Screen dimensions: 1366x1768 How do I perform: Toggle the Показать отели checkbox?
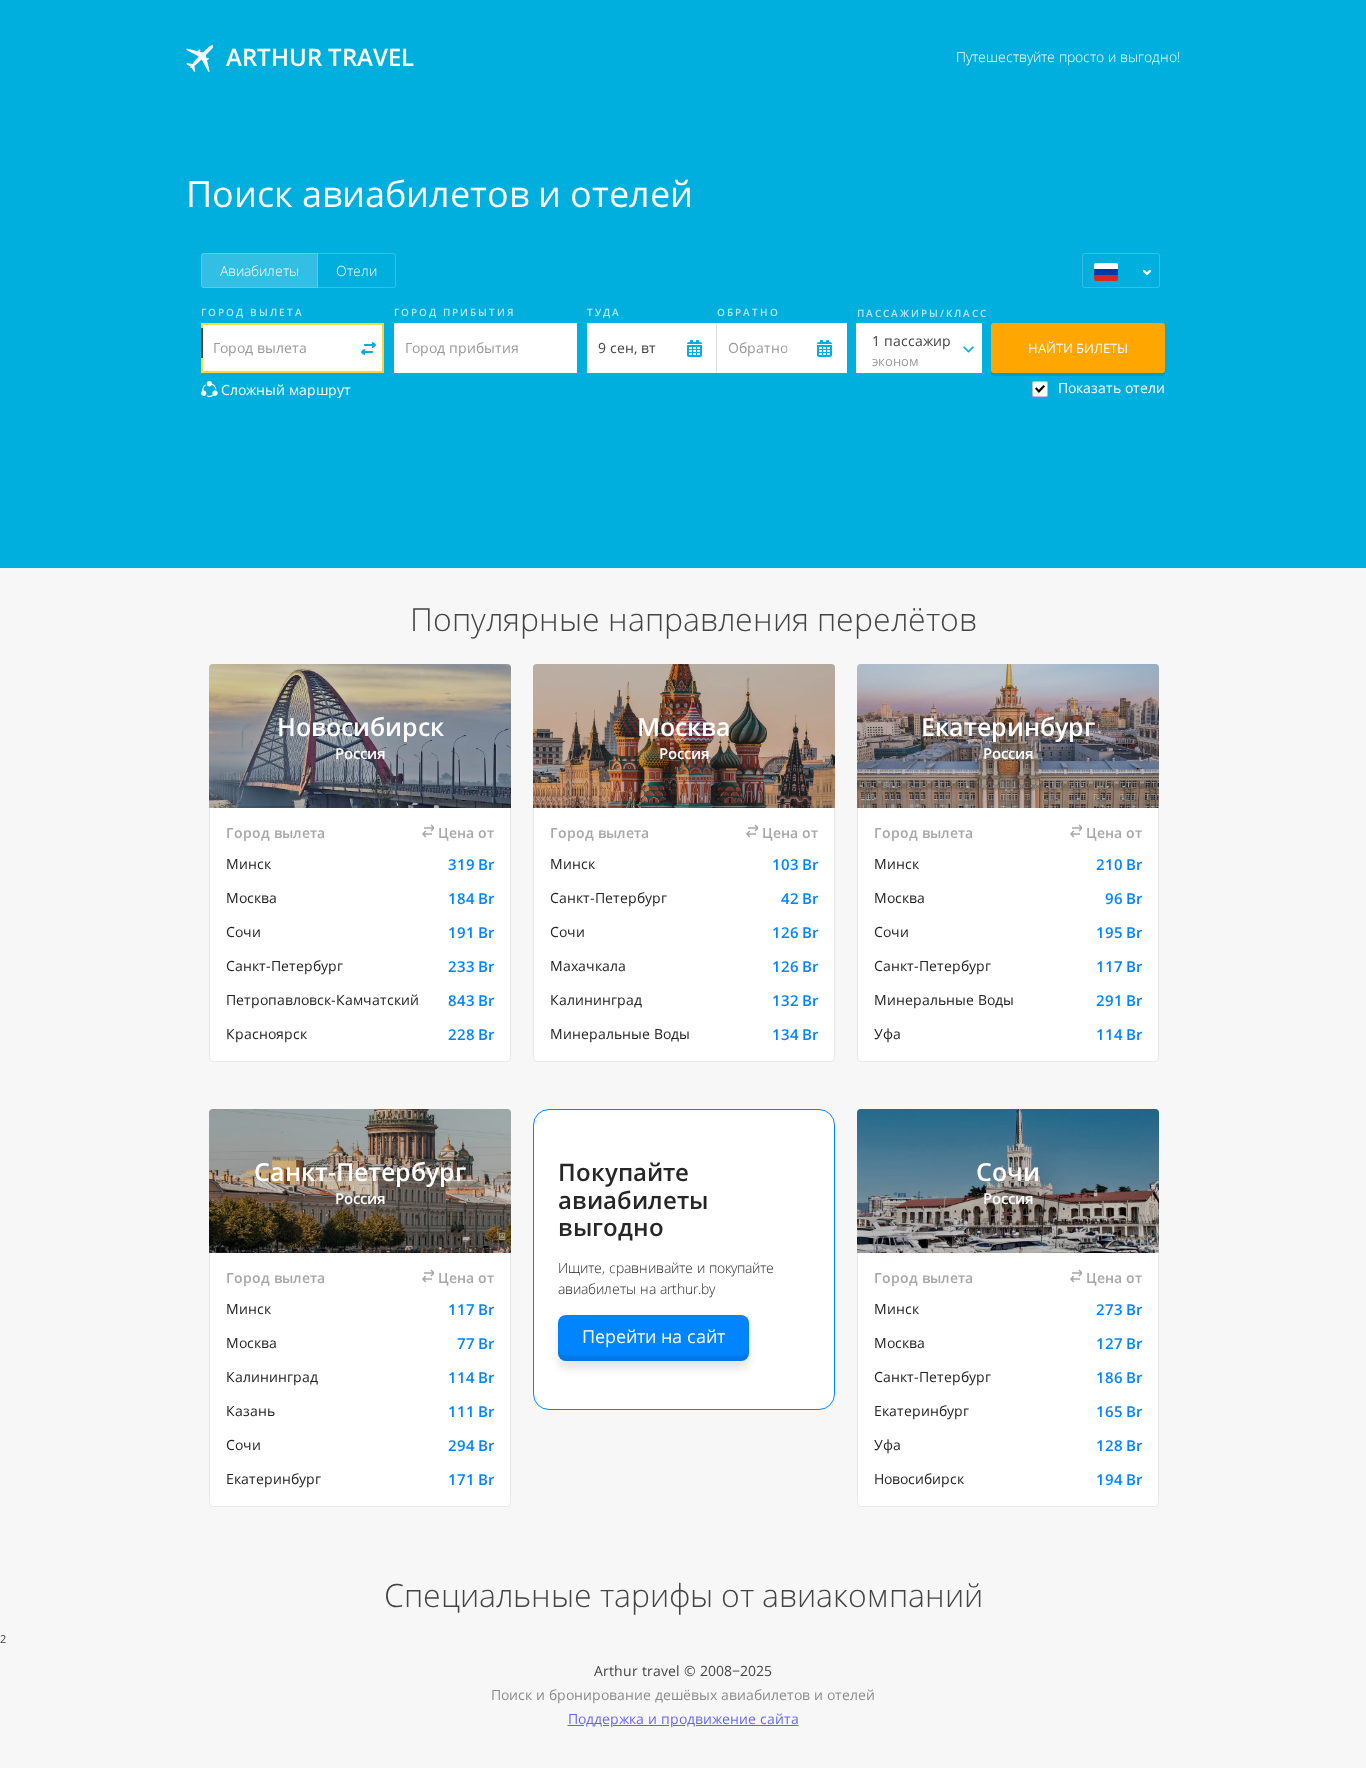pos(1040,389)
